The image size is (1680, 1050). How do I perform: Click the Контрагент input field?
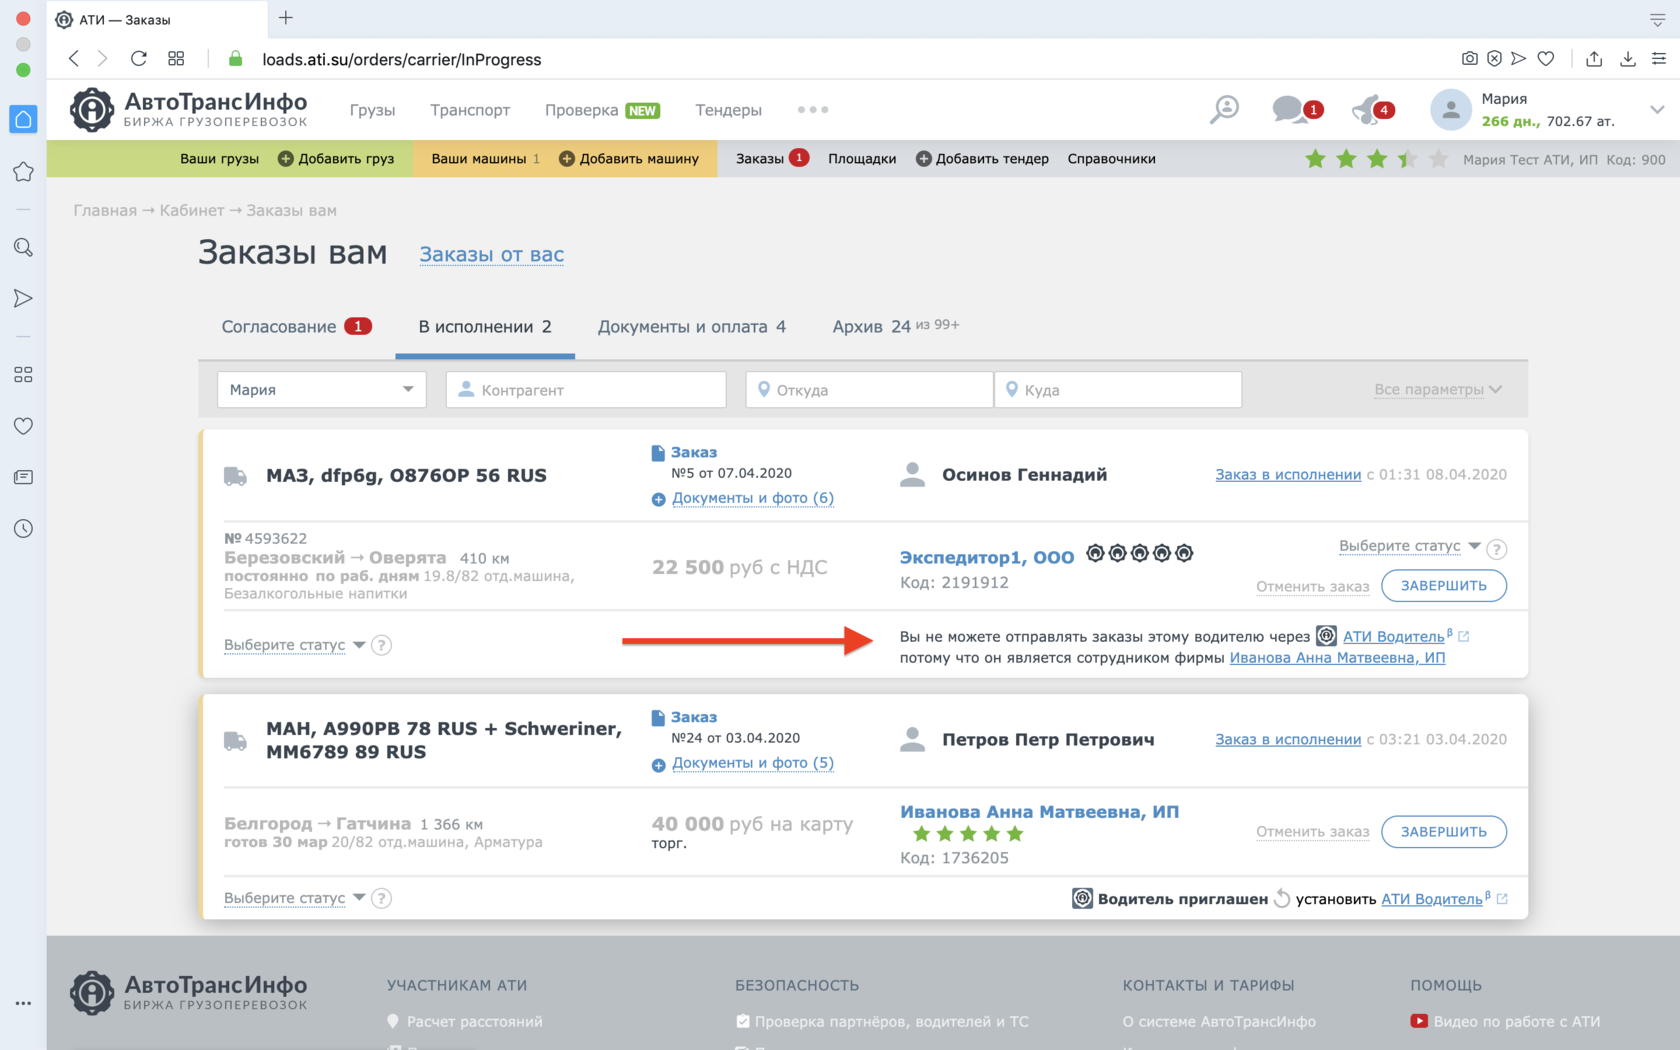[x=586, y=390]
